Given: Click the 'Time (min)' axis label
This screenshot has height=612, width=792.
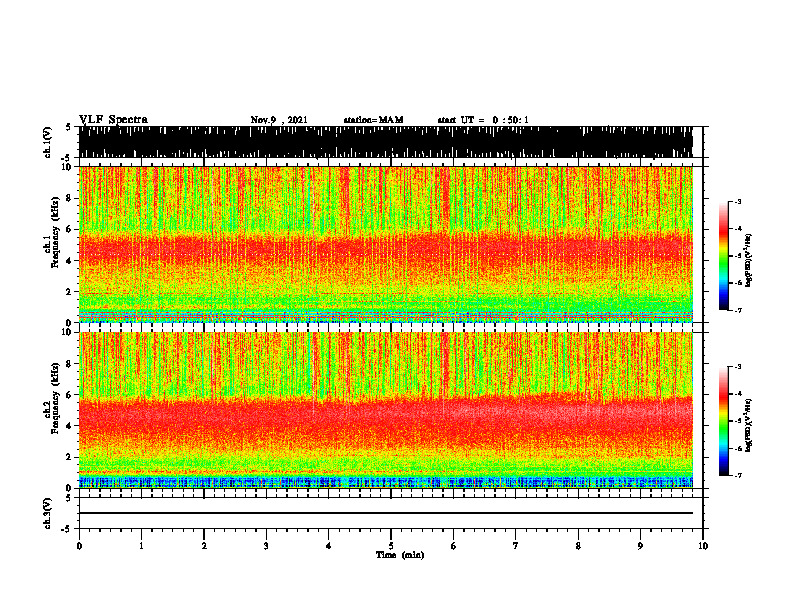Looking at the screenshot, I should tap(400, 555).
